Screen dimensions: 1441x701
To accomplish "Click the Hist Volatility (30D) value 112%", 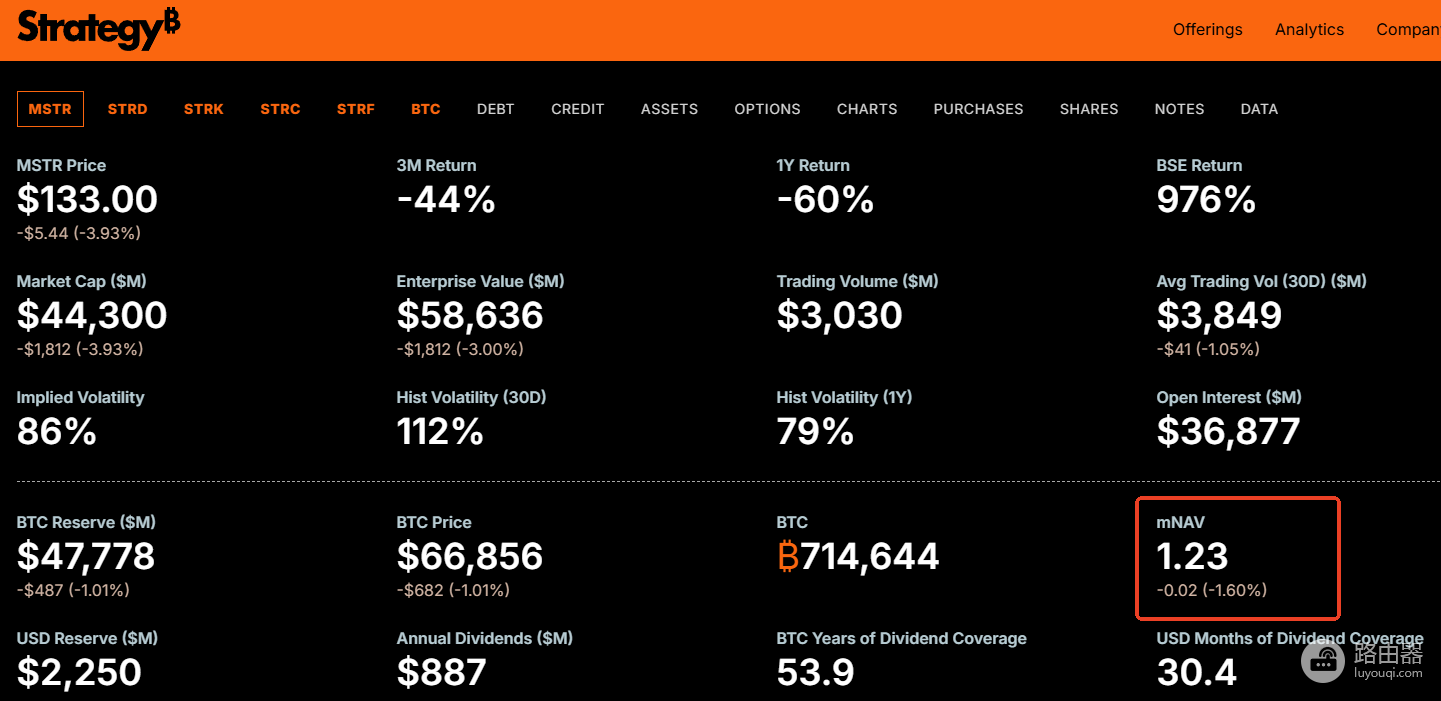I will pyautogui.click(x=440, y=432).
